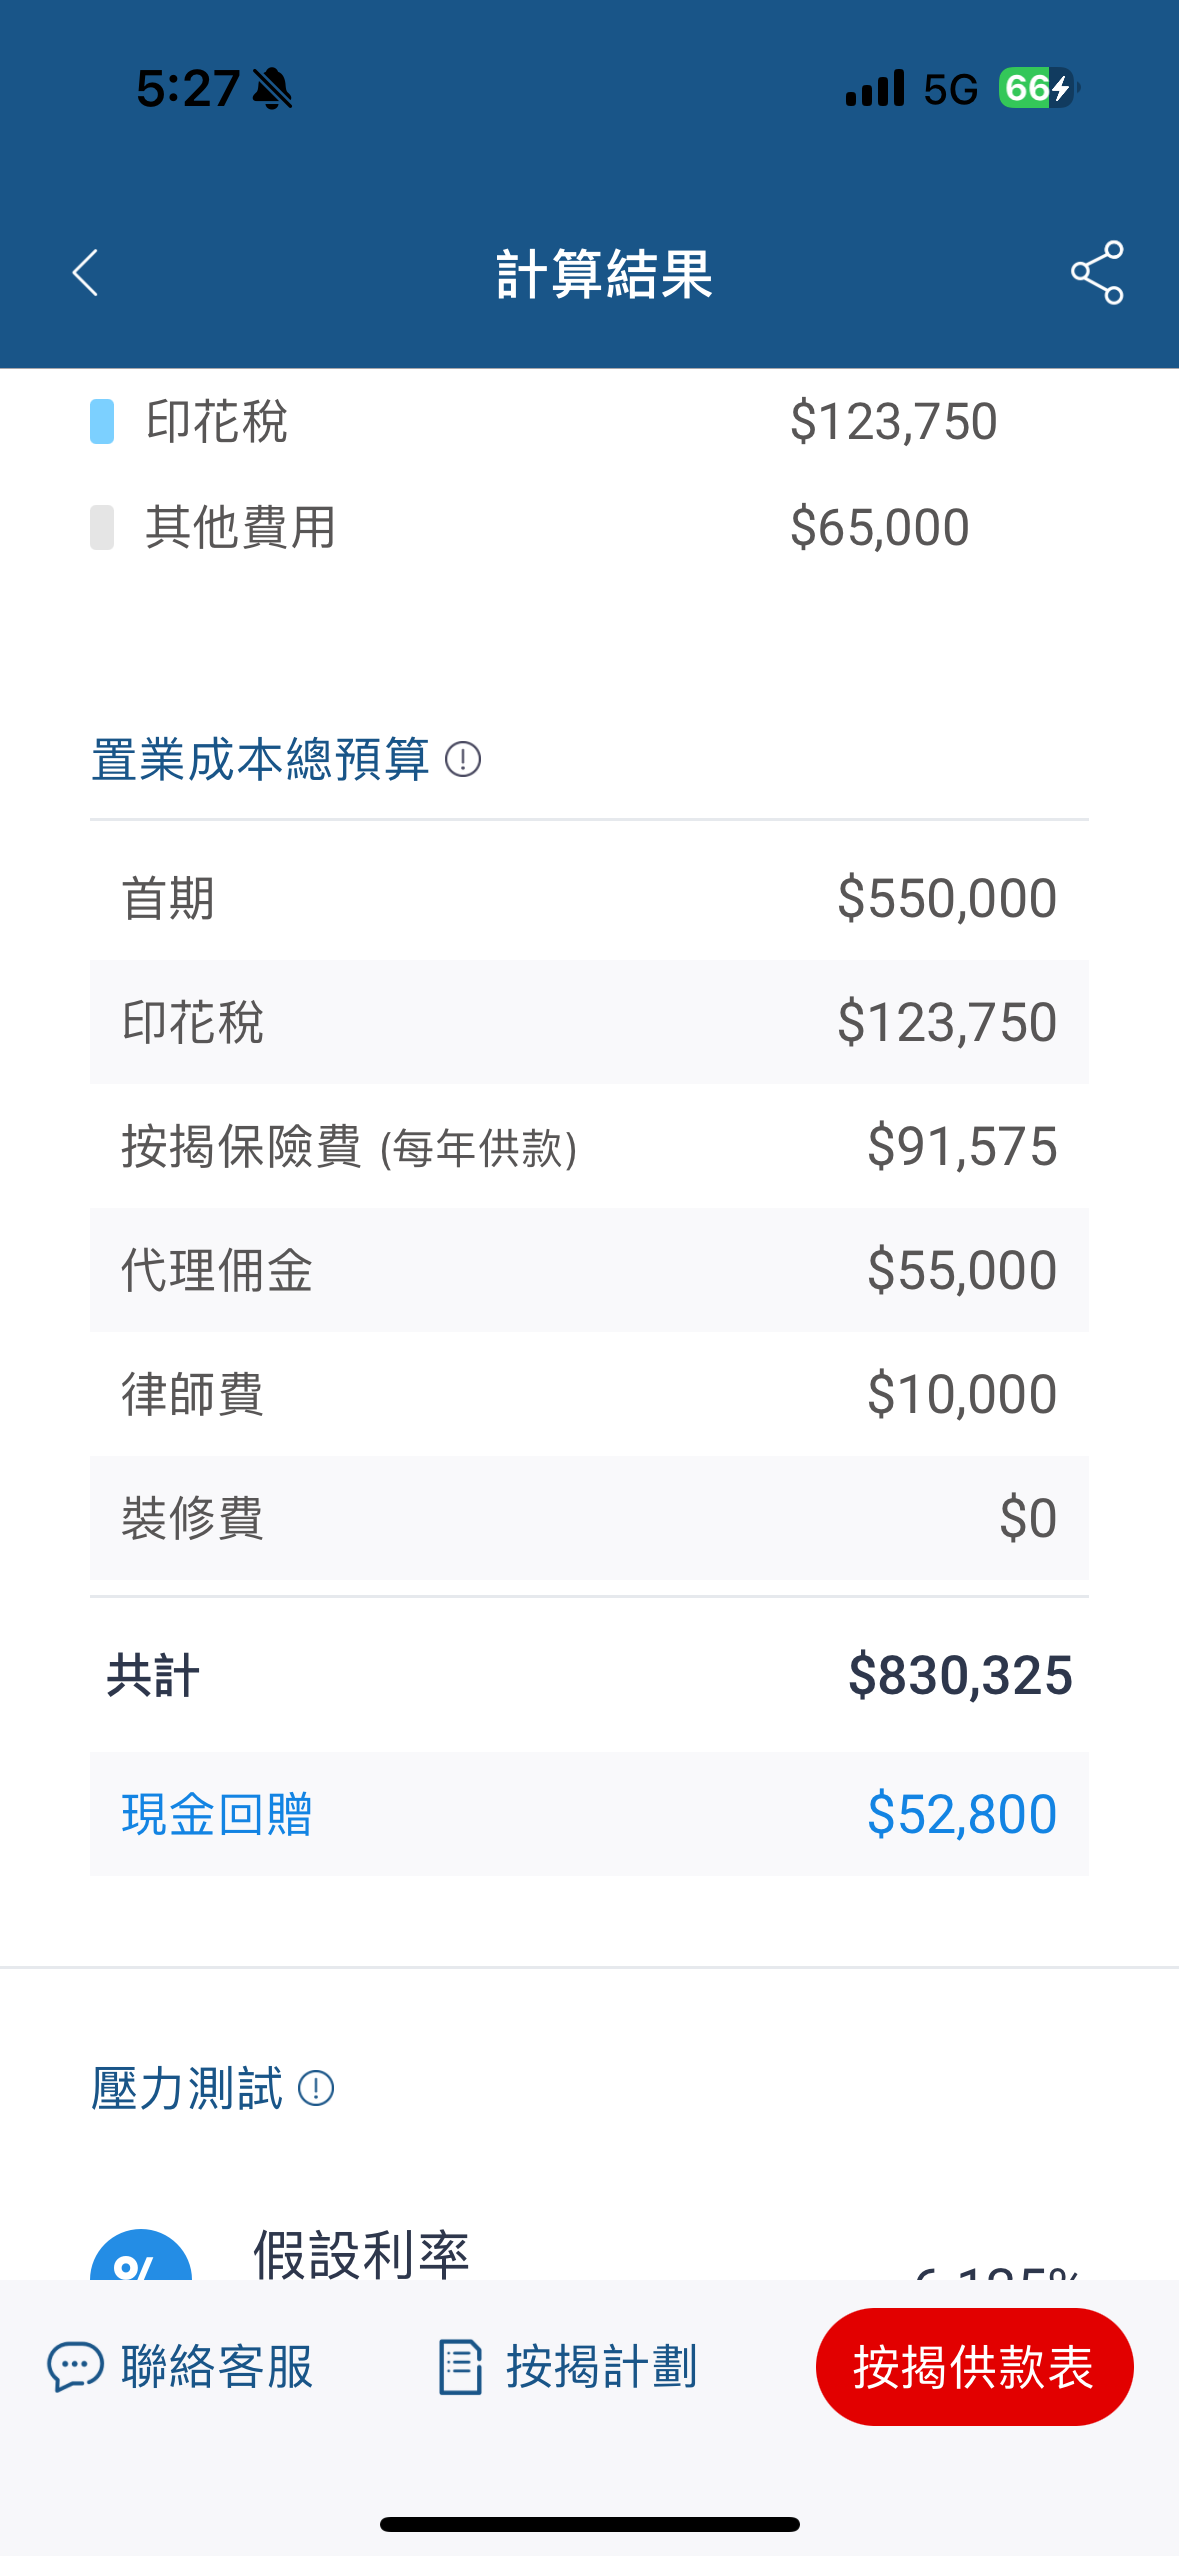Tap info icon beside 壓力測試
The width and height of the screenshot is (1179, 2556).
click(x=316, y=2088)
